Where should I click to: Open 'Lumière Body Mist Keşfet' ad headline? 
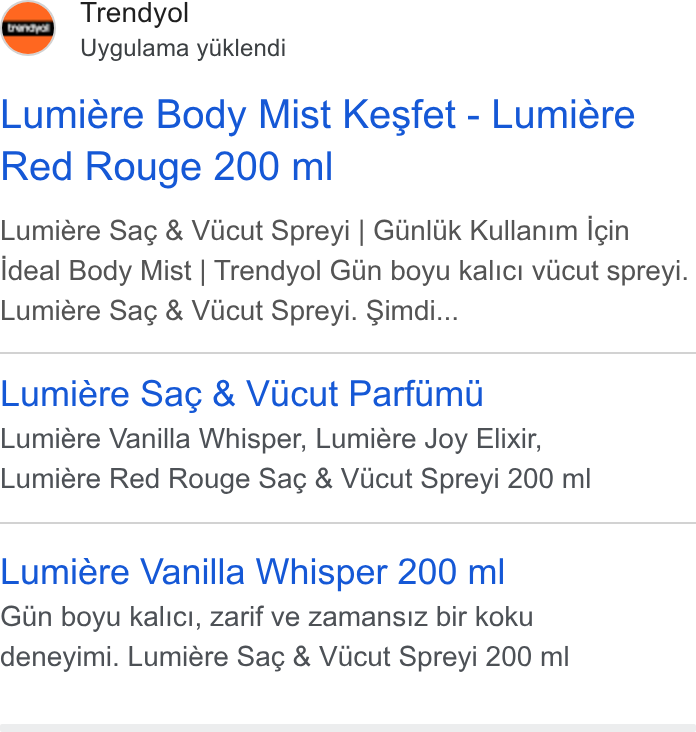tap(228, 115)
